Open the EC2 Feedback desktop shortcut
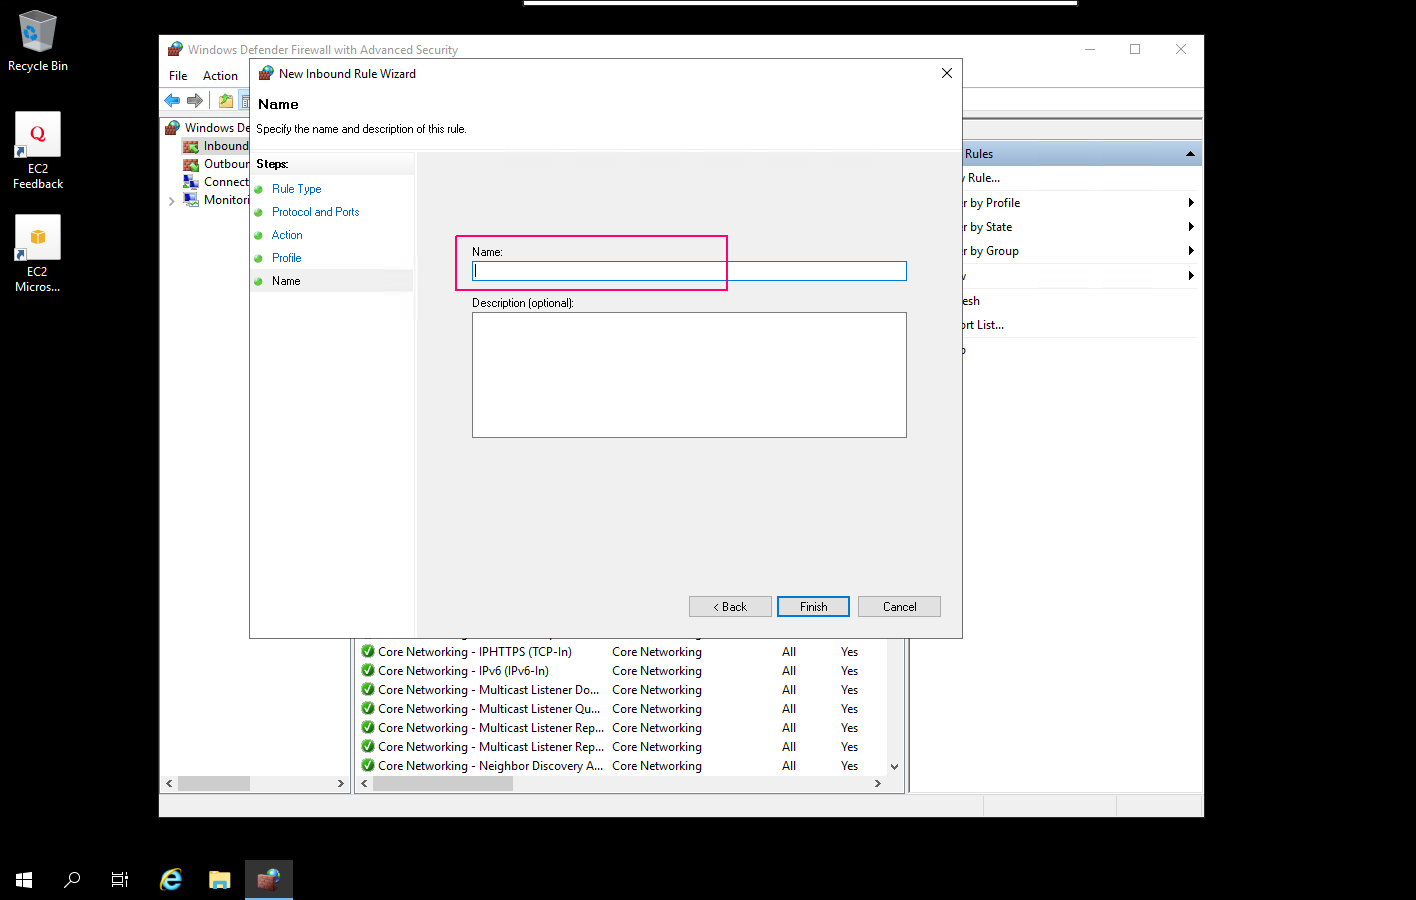Image resolution: width=1416 pixels, height=900 pixels. point(38,150)
